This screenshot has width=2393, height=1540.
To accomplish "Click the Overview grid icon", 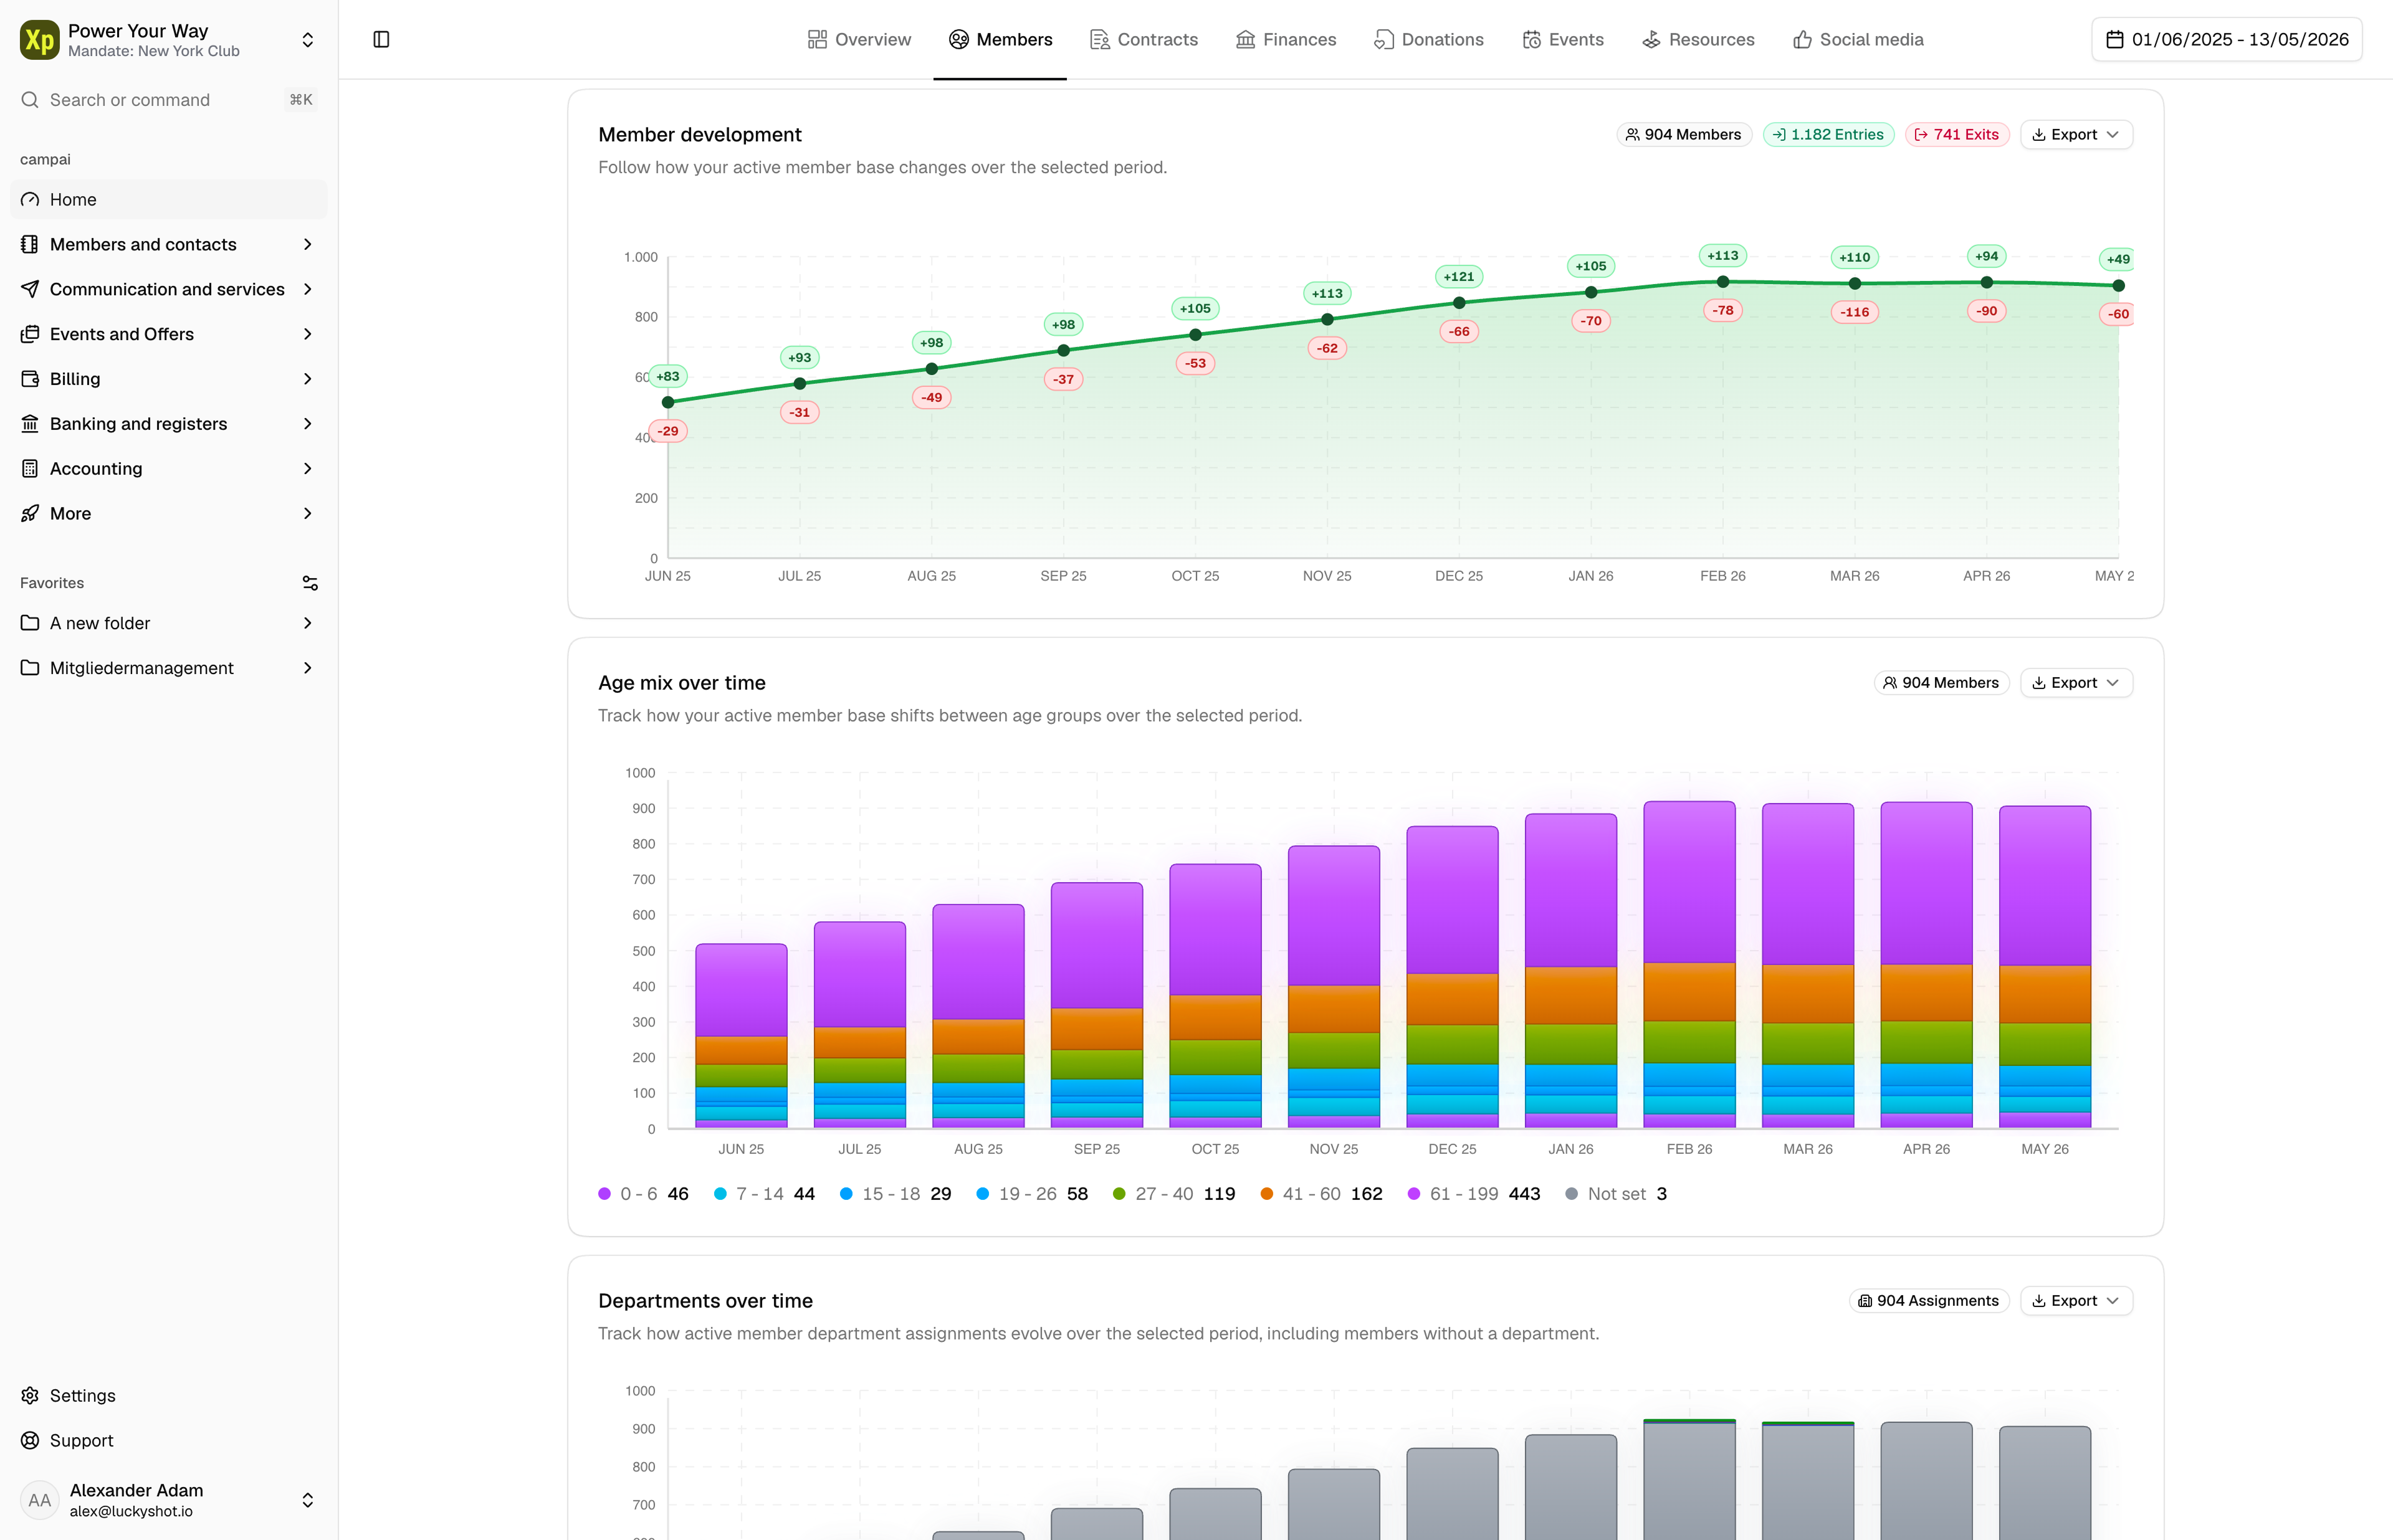I will coord(817,40).
